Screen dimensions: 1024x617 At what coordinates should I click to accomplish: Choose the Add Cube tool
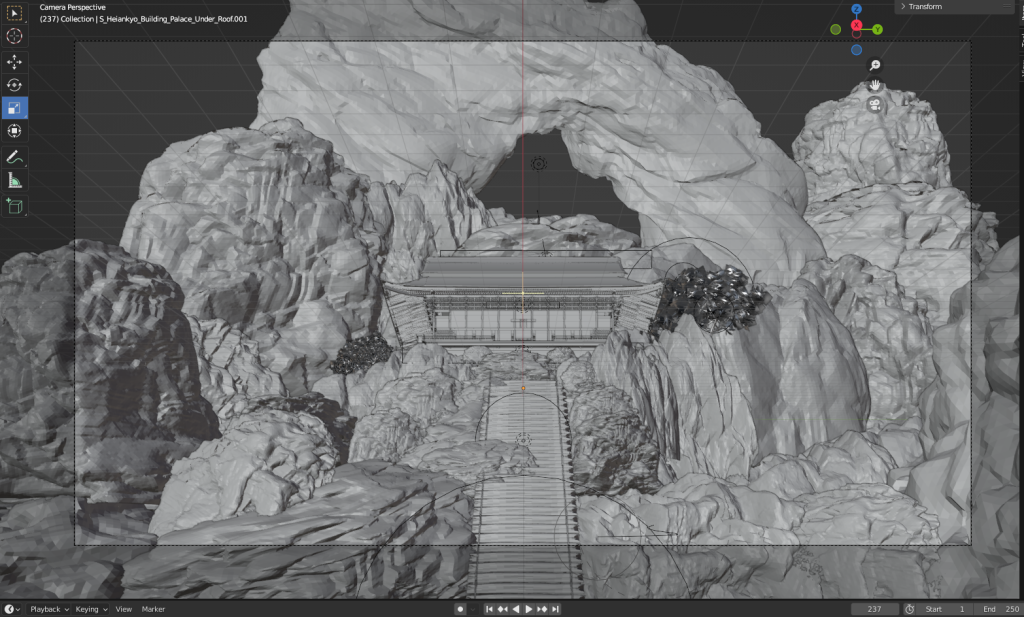tap(14, 206)
